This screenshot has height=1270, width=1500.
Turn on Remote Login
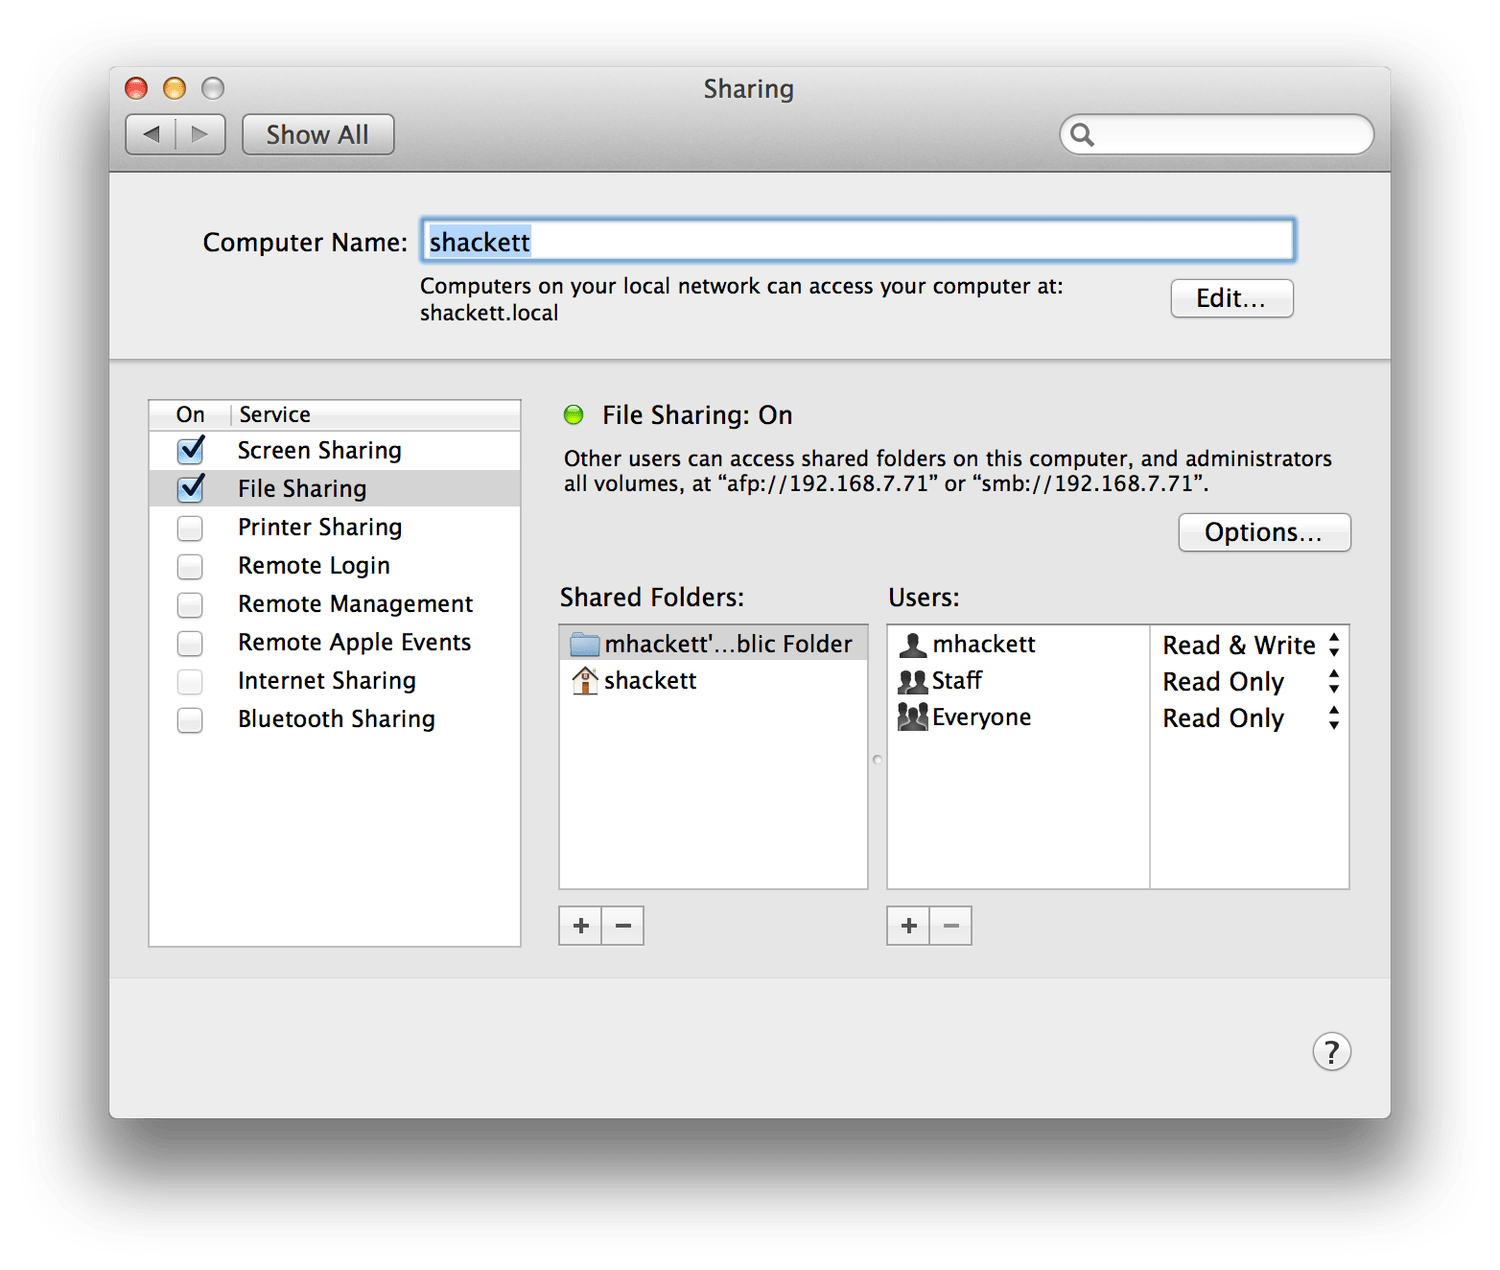coord(190,566)
